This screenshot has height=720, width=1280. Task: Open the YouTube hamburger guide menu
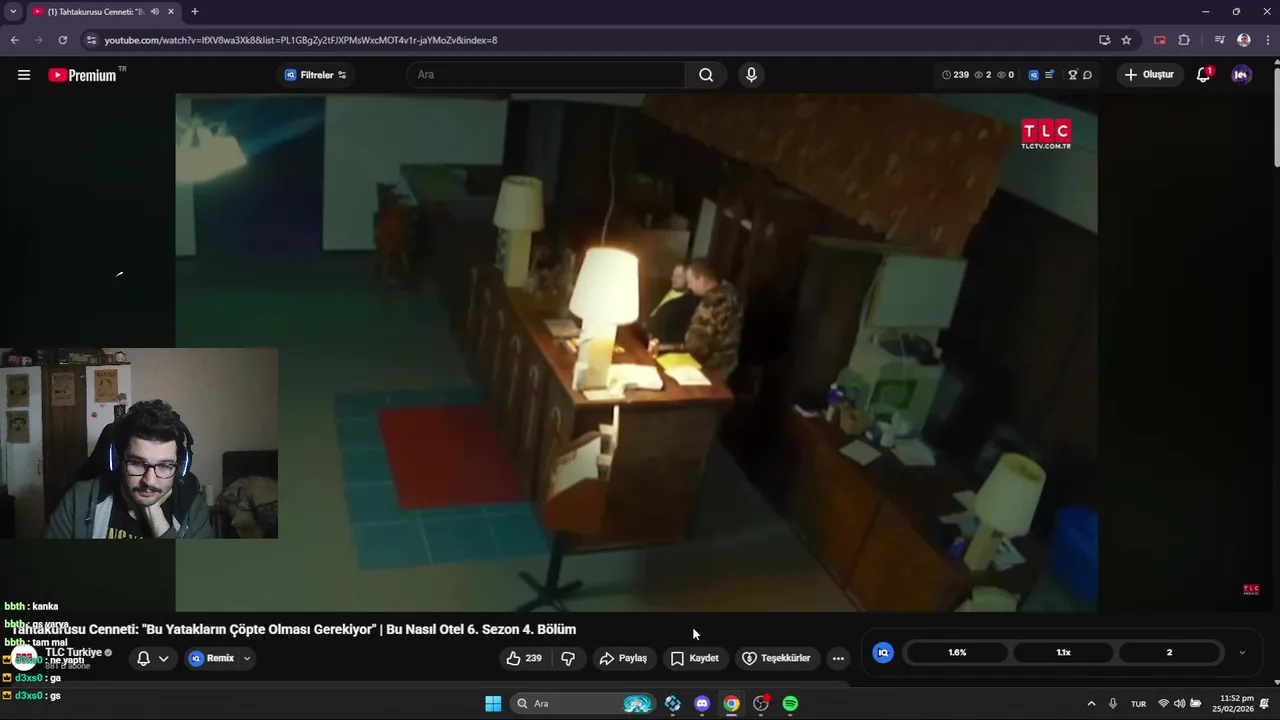[24, 75]
